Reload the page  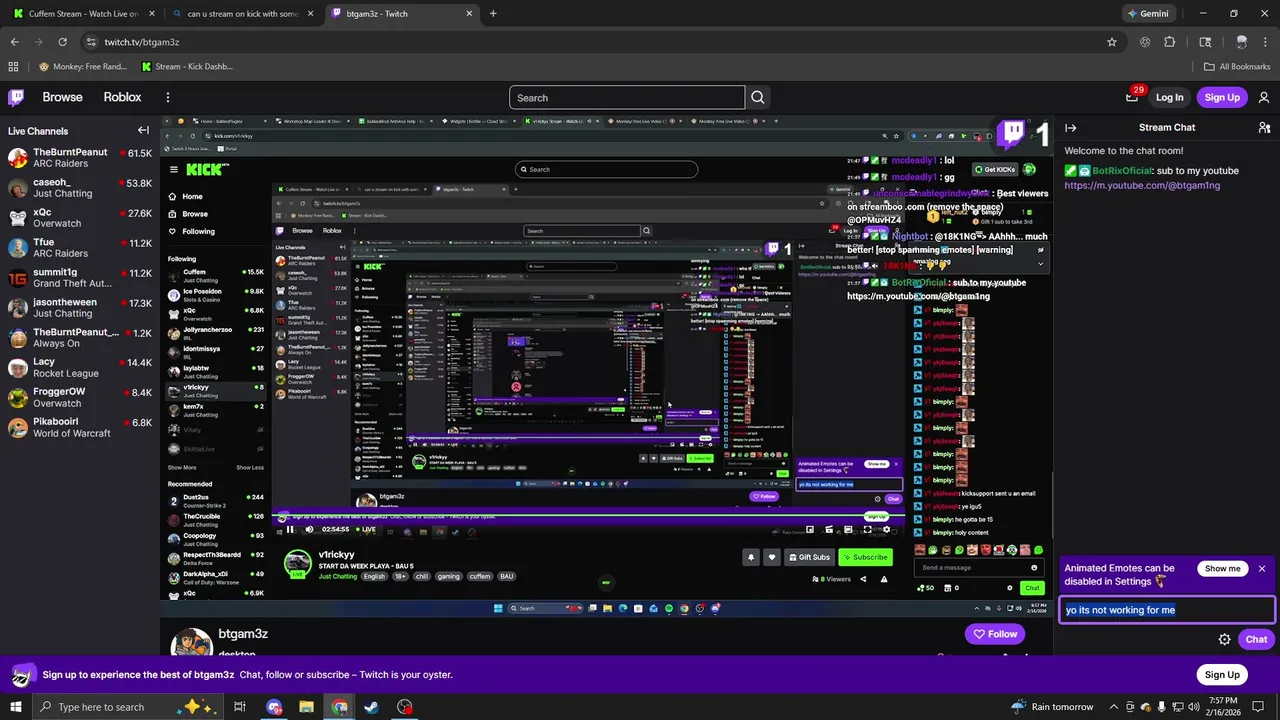coord(62,42)
